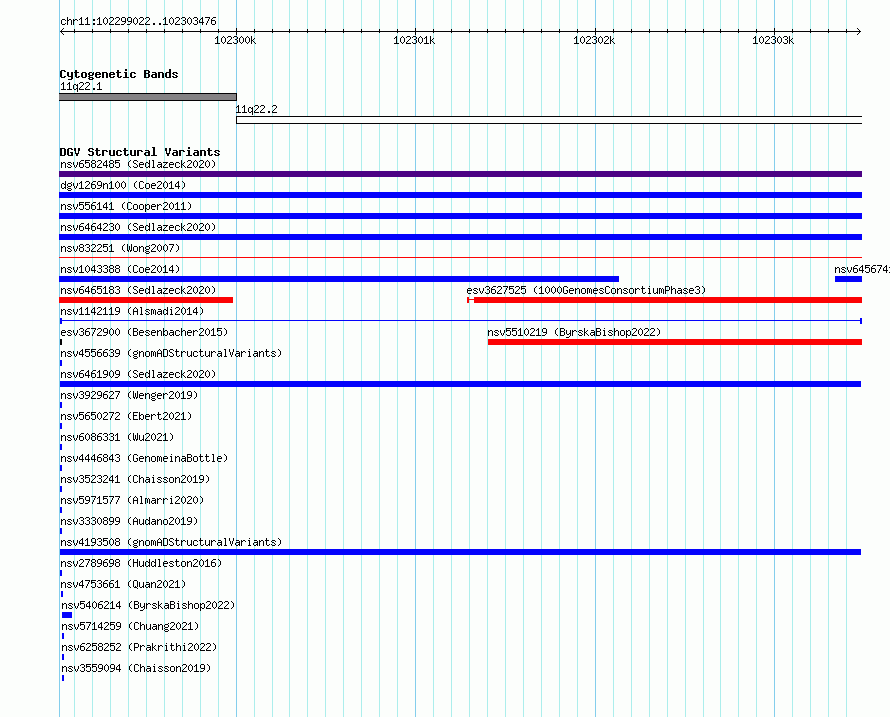
Task: Click the nsv832251 (Wong2007) label
Action: pos(120,248)
